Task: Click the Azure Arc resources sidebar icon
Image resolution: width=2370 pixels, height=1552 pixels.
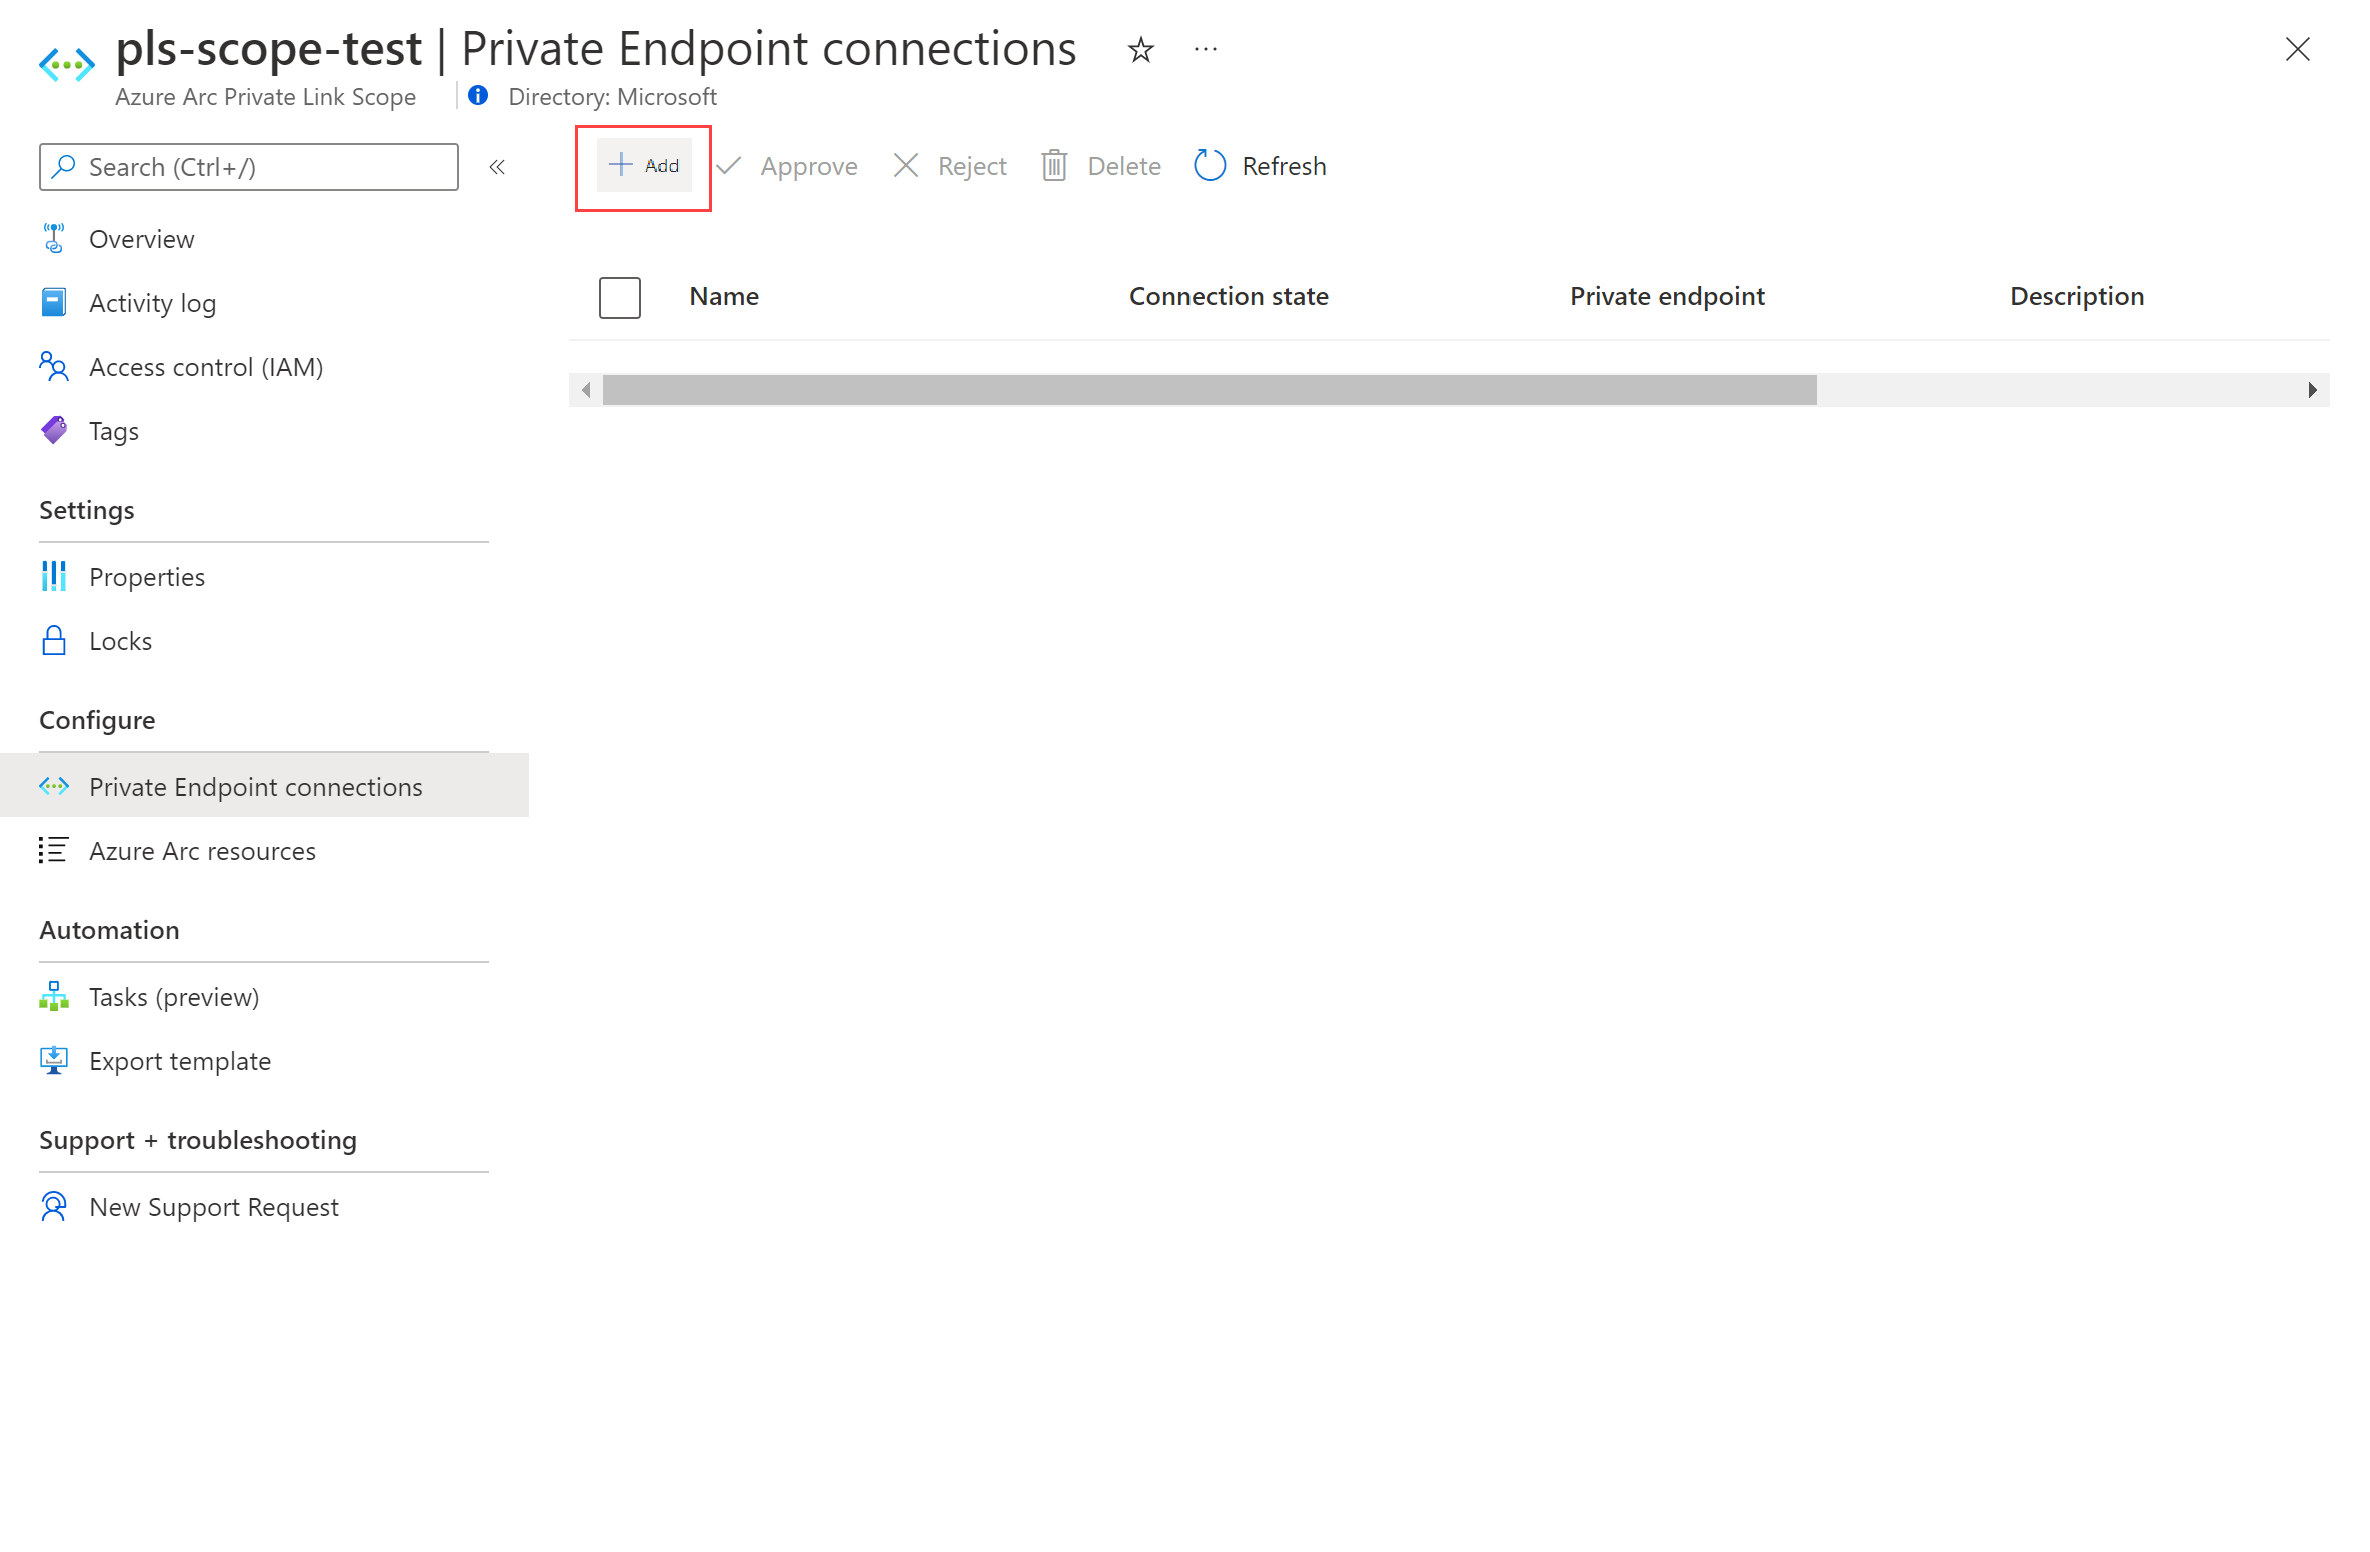Action: (55, 850)
